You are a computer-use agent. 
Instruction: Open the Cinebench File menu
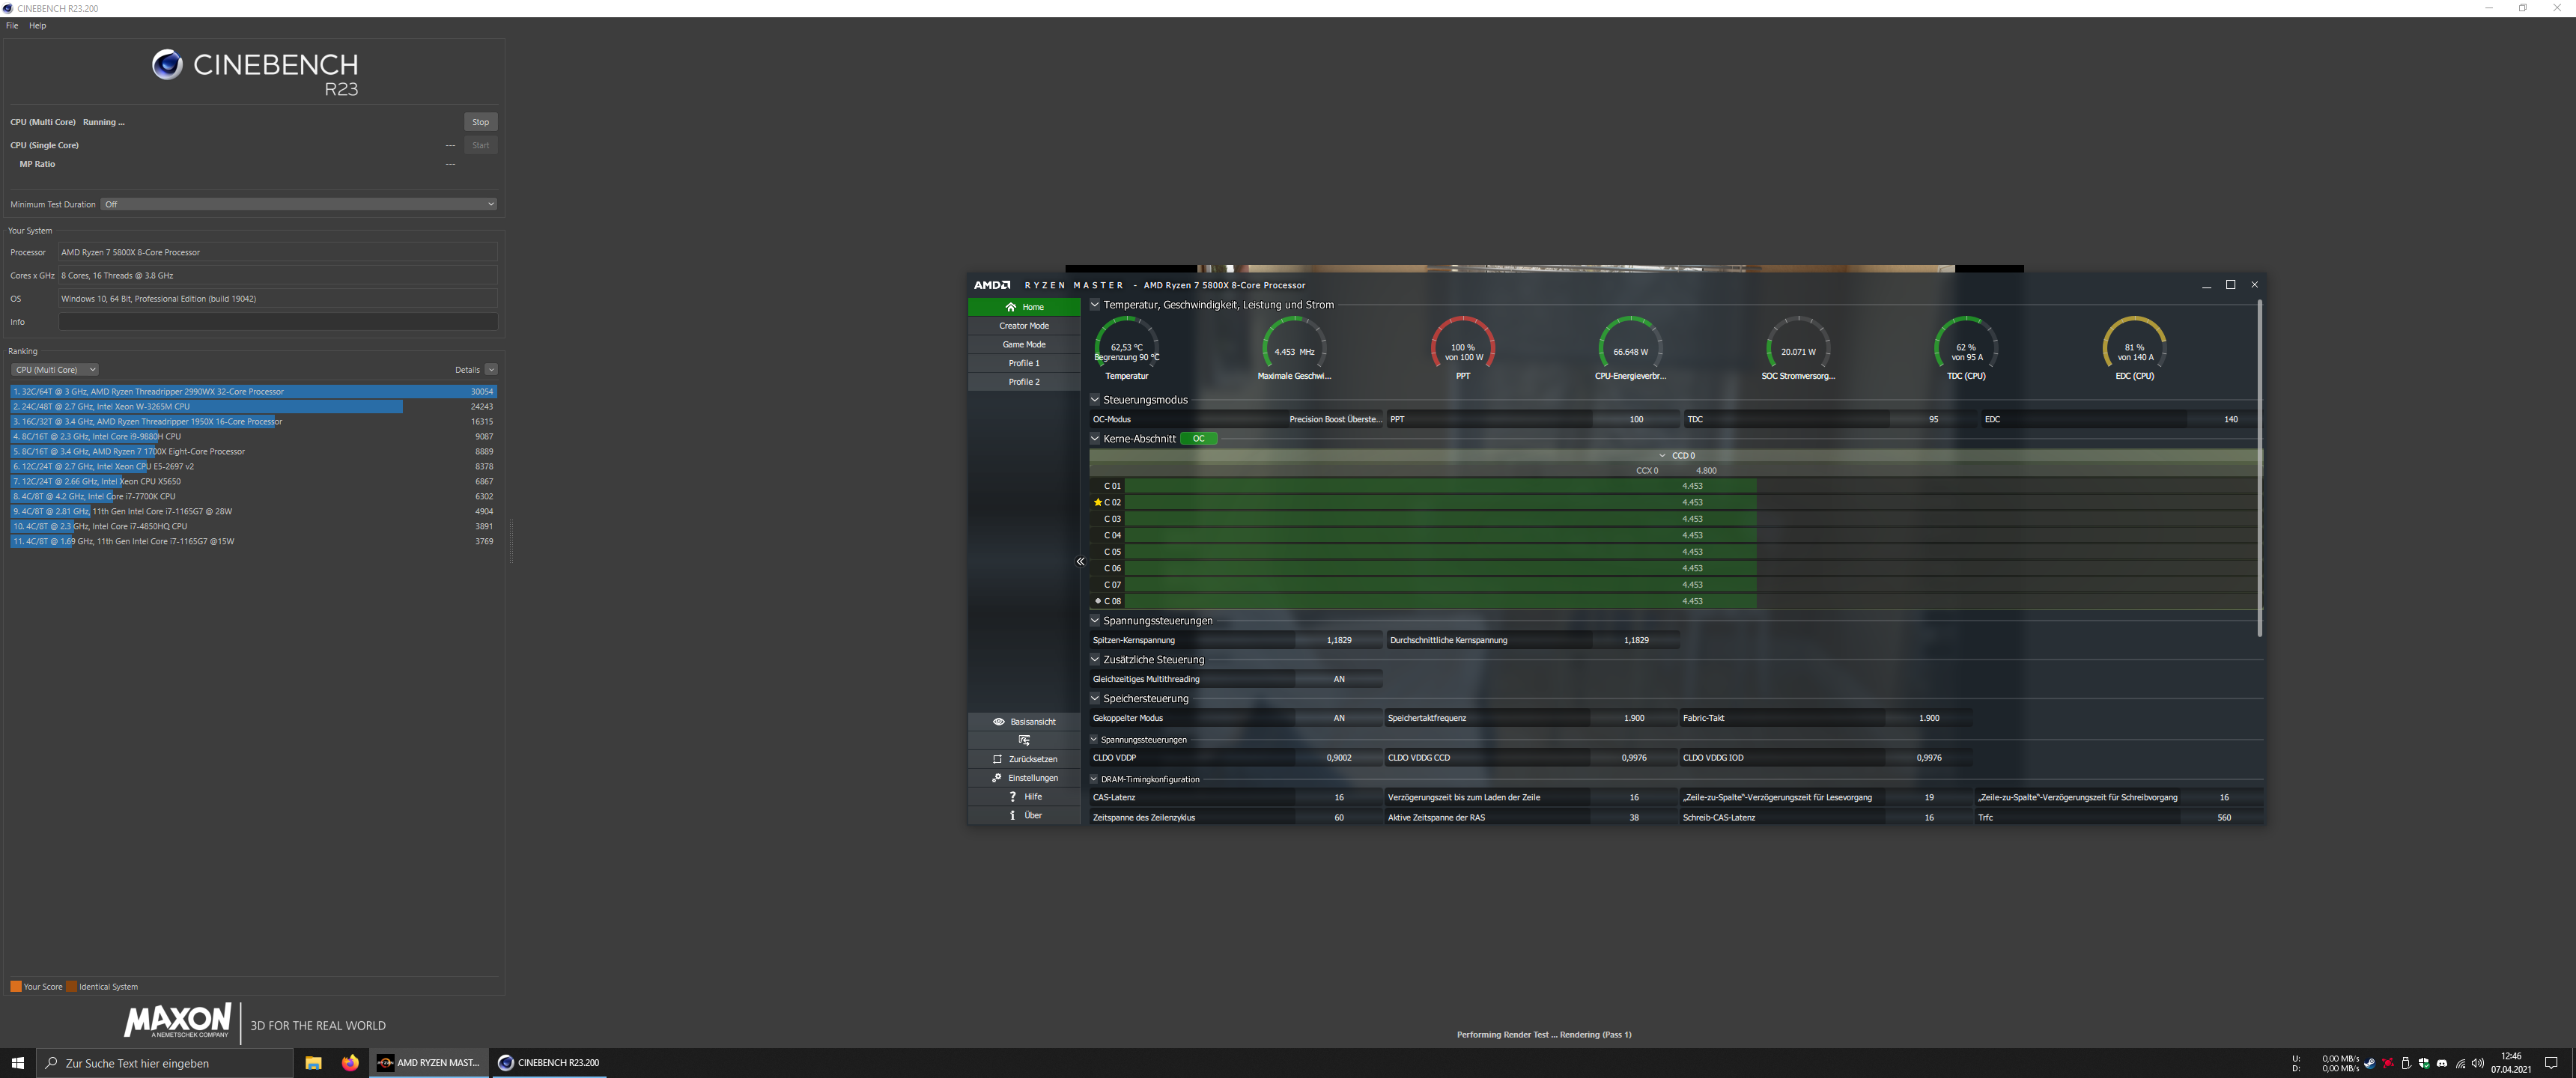(x=12, y=26)
